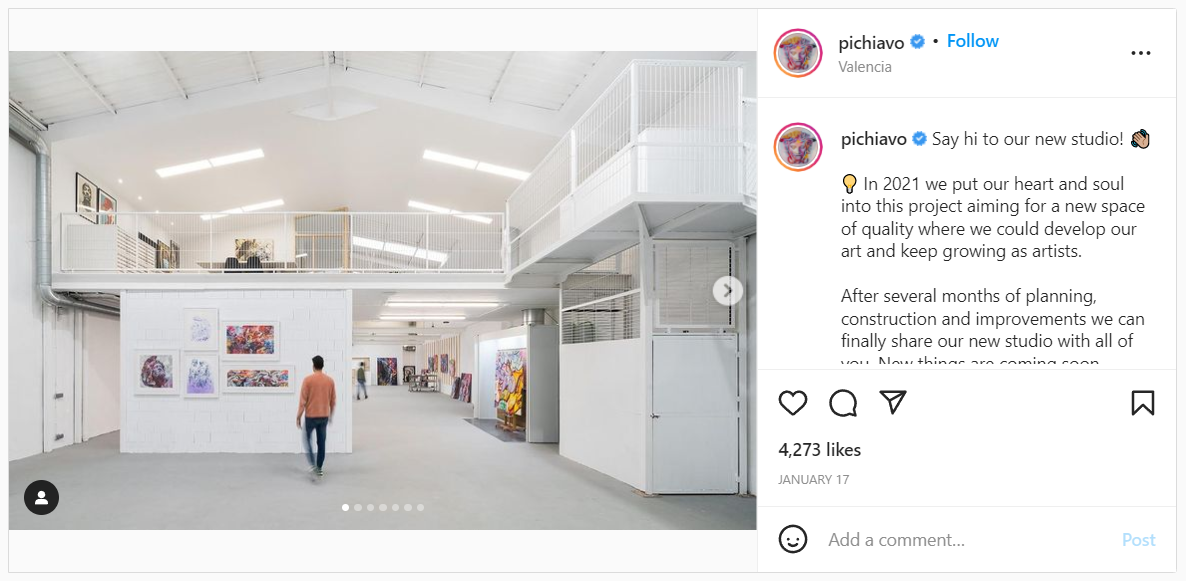Jump to the last carousel dot

tap(421, 508)
